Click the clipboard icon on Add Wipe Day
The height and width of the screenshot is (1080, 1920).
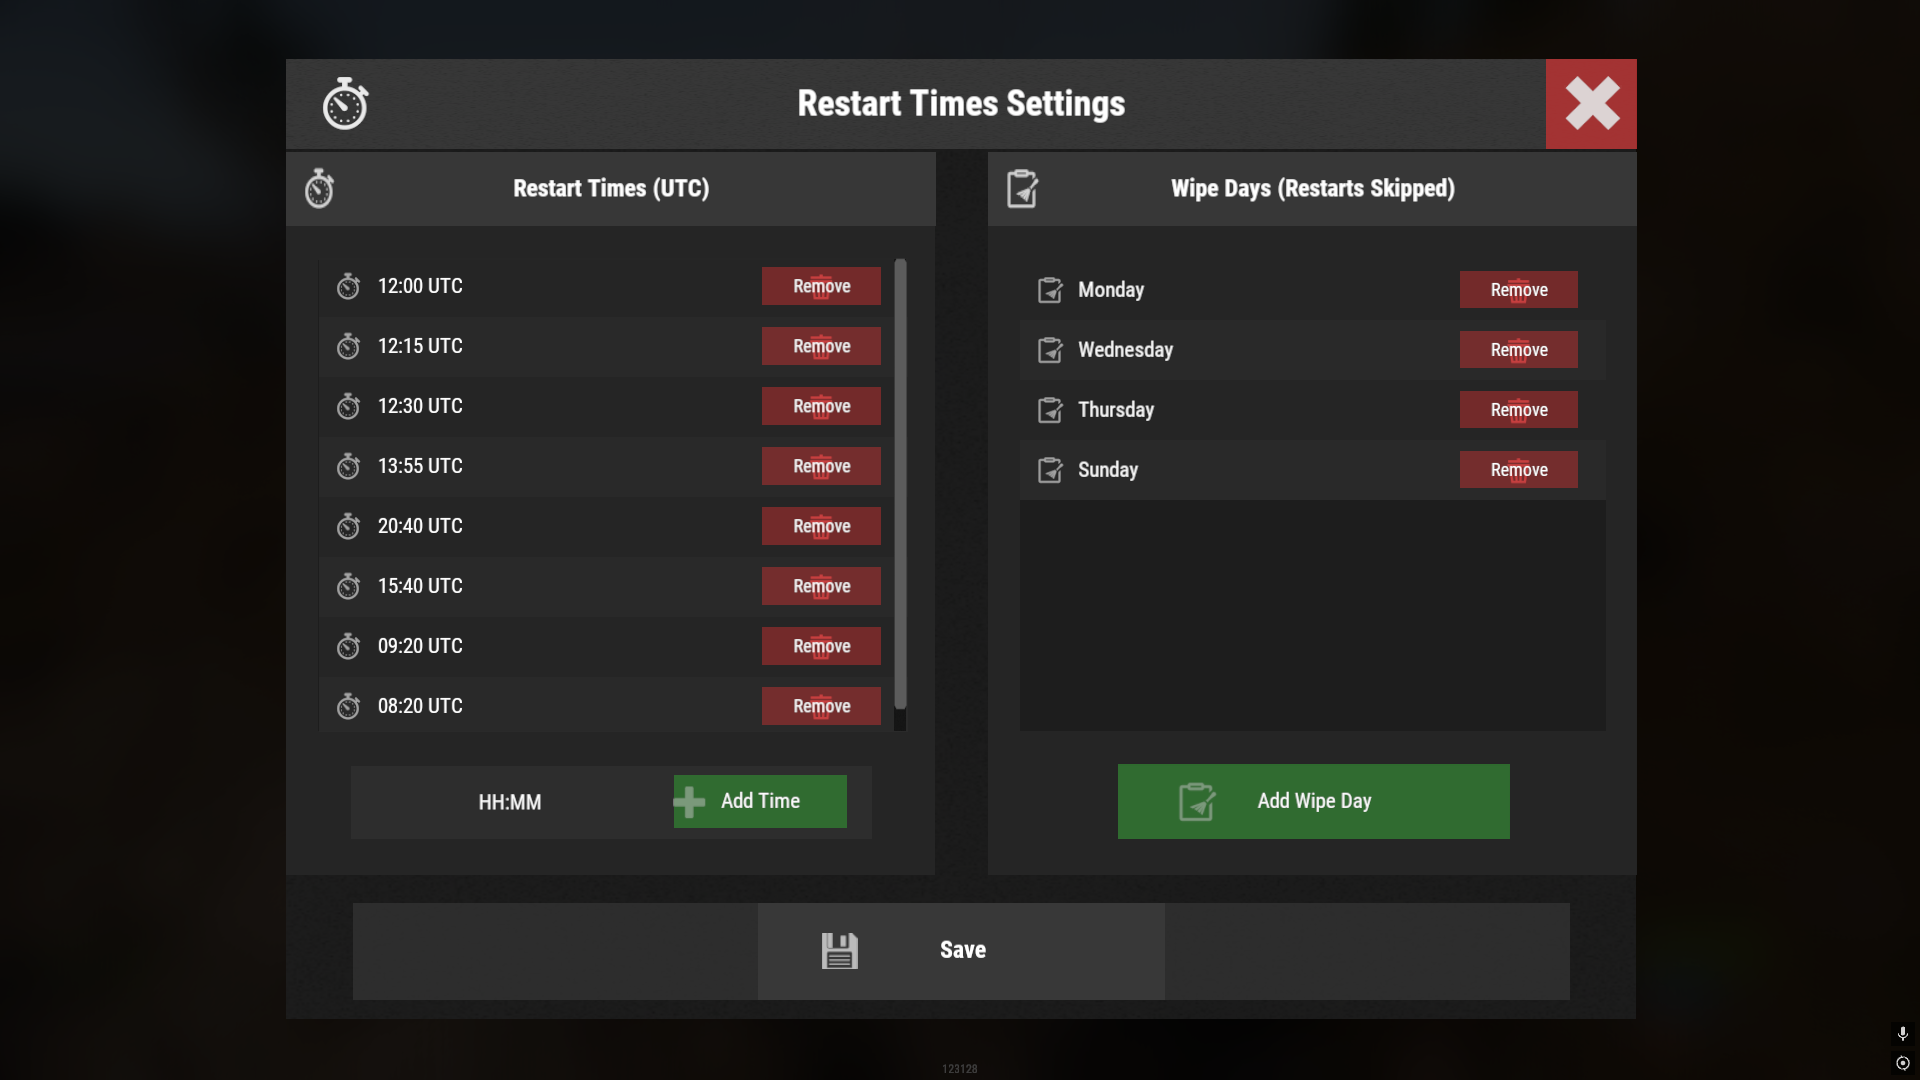click(1197, 801)
